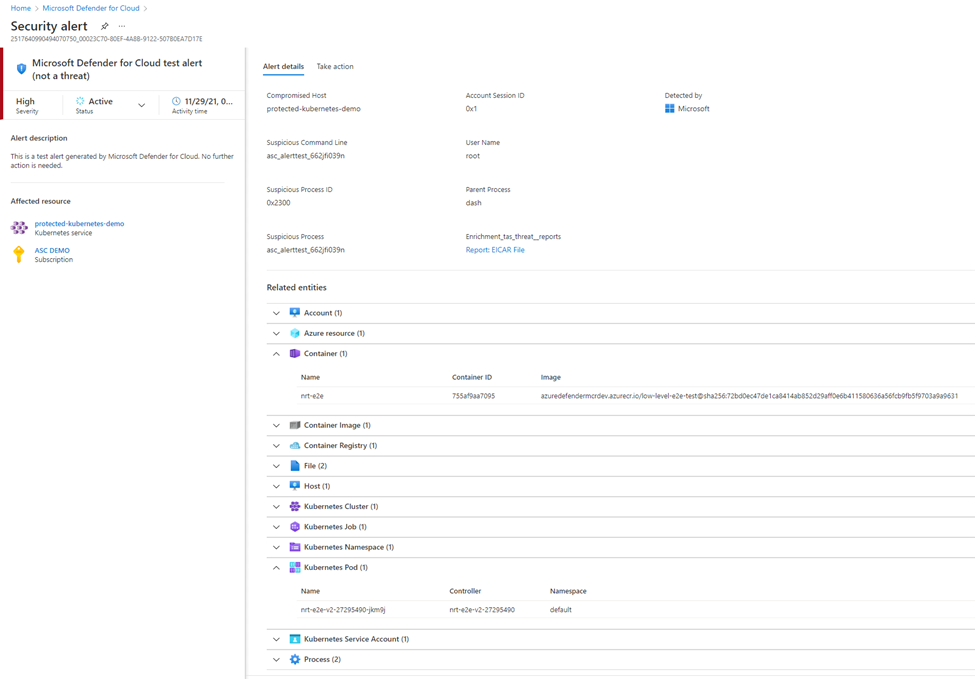Open the Active status dropdown
The image size is (975, 679).
tap(142, 105)
